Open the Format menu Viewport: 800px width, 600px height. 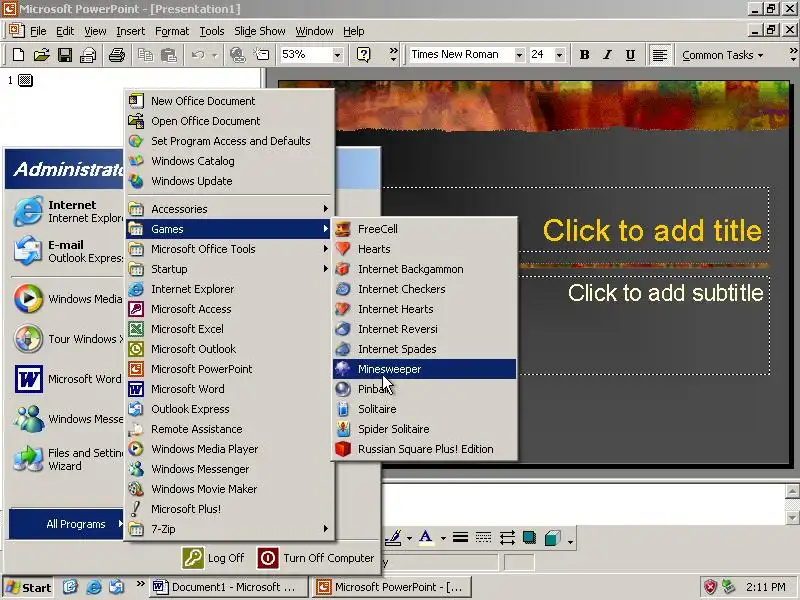click(172, 31)
